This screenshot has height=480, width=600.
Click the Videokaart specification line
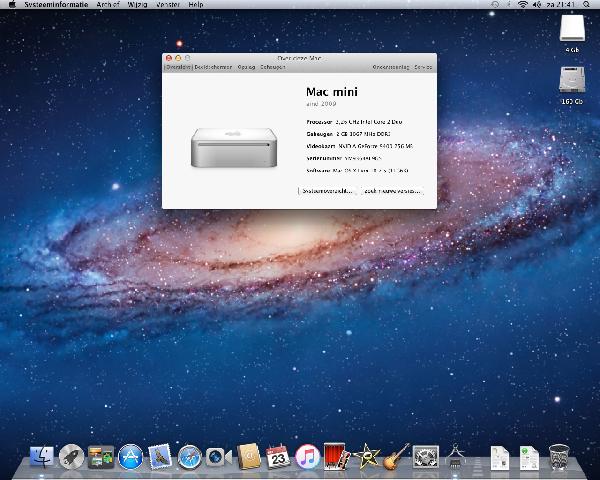click(360, 146)
